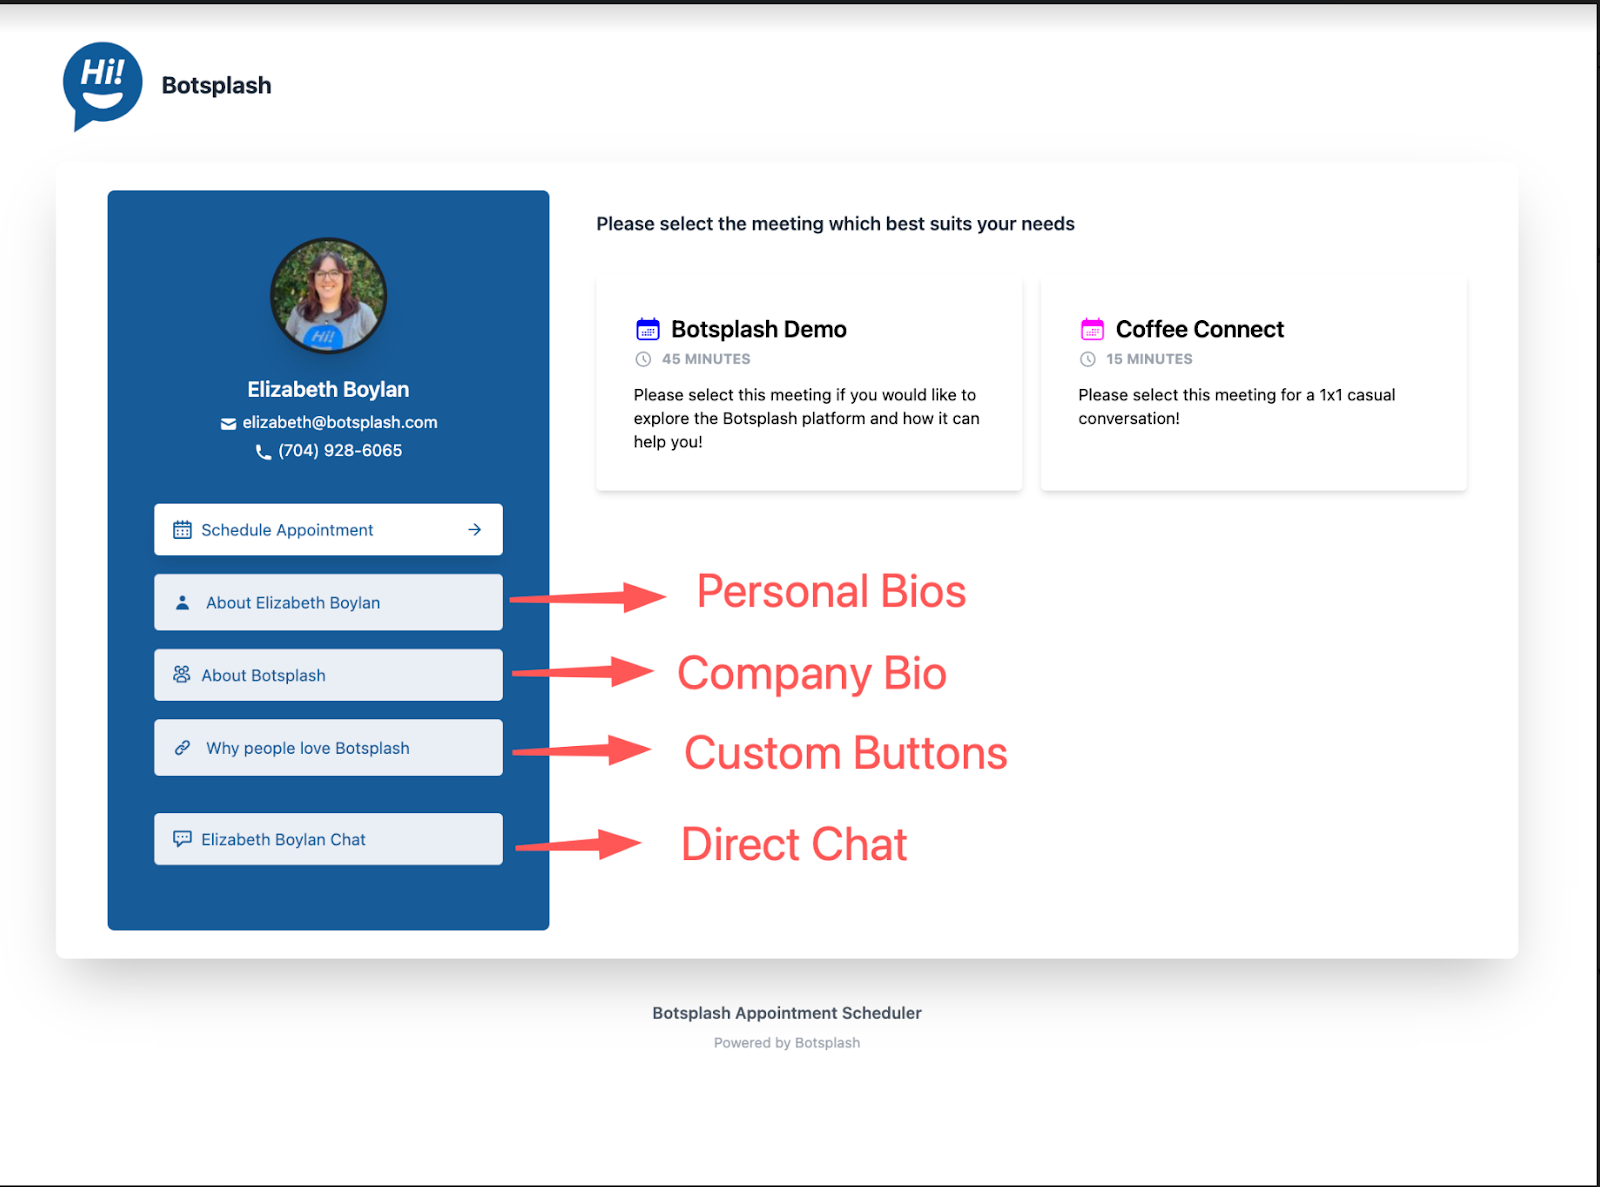Click the envelope icon beside the email address
The image size is (1600, 1187).
point(228,422)
